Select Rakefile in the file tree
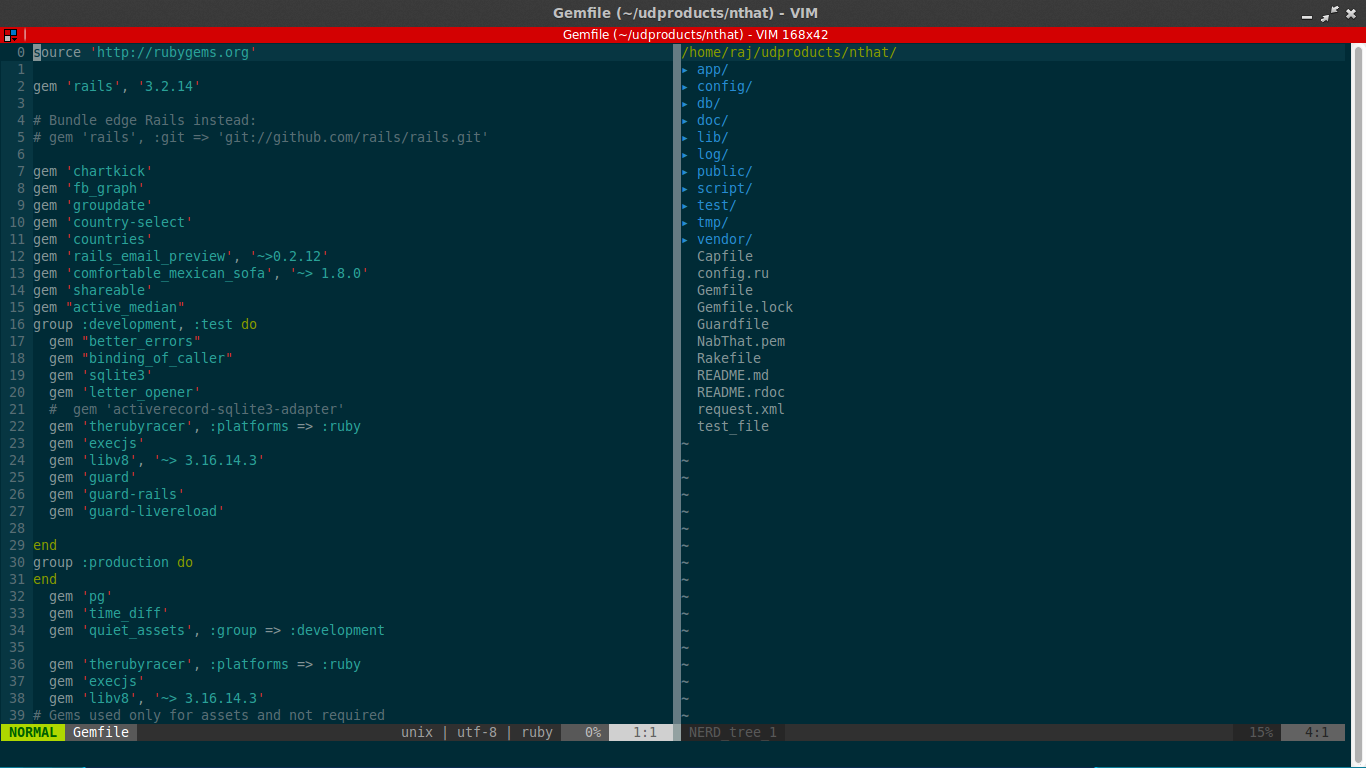The width and height of the screenshot is (1366, 768). pyautogui.click(x=729, y=358)
